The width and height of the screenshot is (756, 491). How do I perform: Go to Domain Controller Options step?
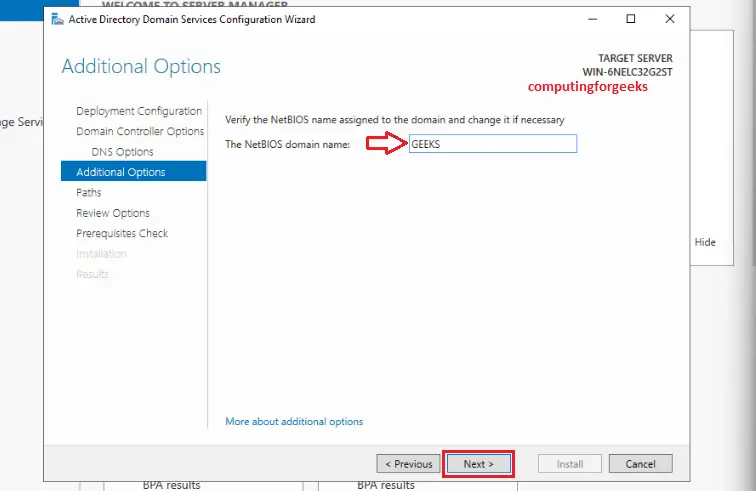pos(140,131)
